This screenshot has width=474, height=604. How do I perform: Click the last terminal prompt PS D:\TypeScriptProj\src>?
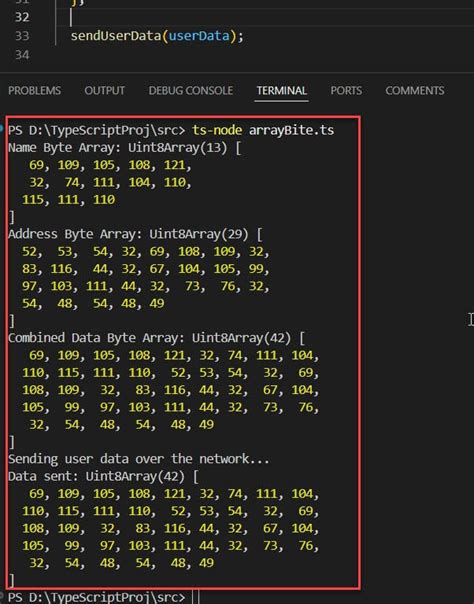97,597
